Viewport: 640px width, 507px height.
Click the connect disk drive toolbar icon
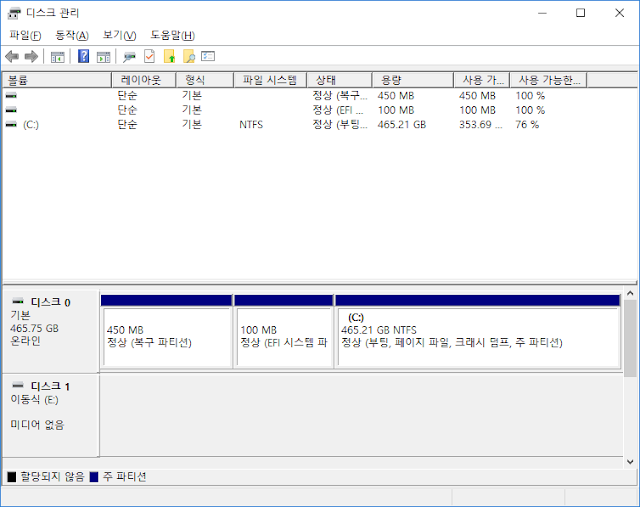coord(129,57)
